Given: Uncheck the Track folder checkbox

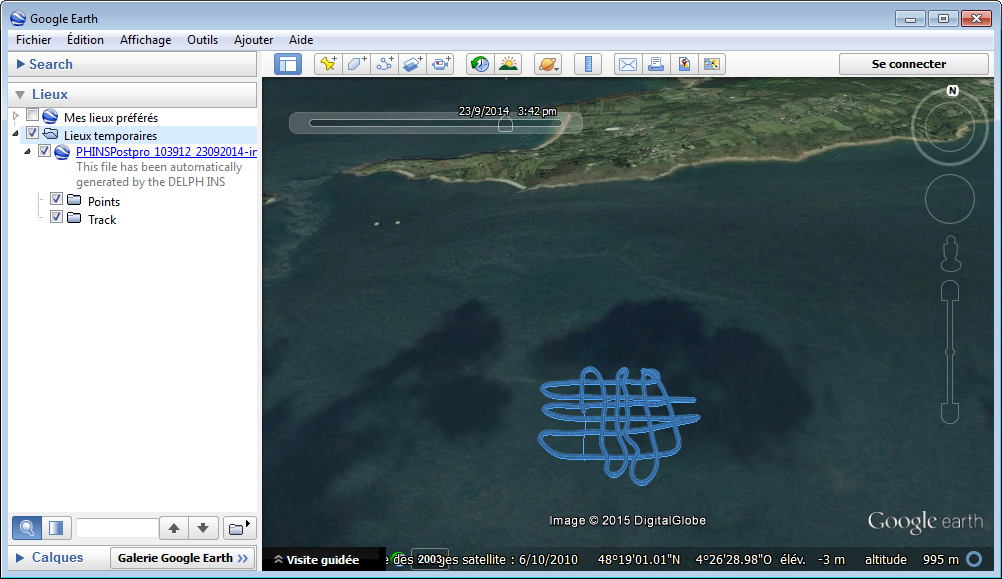Looking at the screenshot, I should coord(57,218).
